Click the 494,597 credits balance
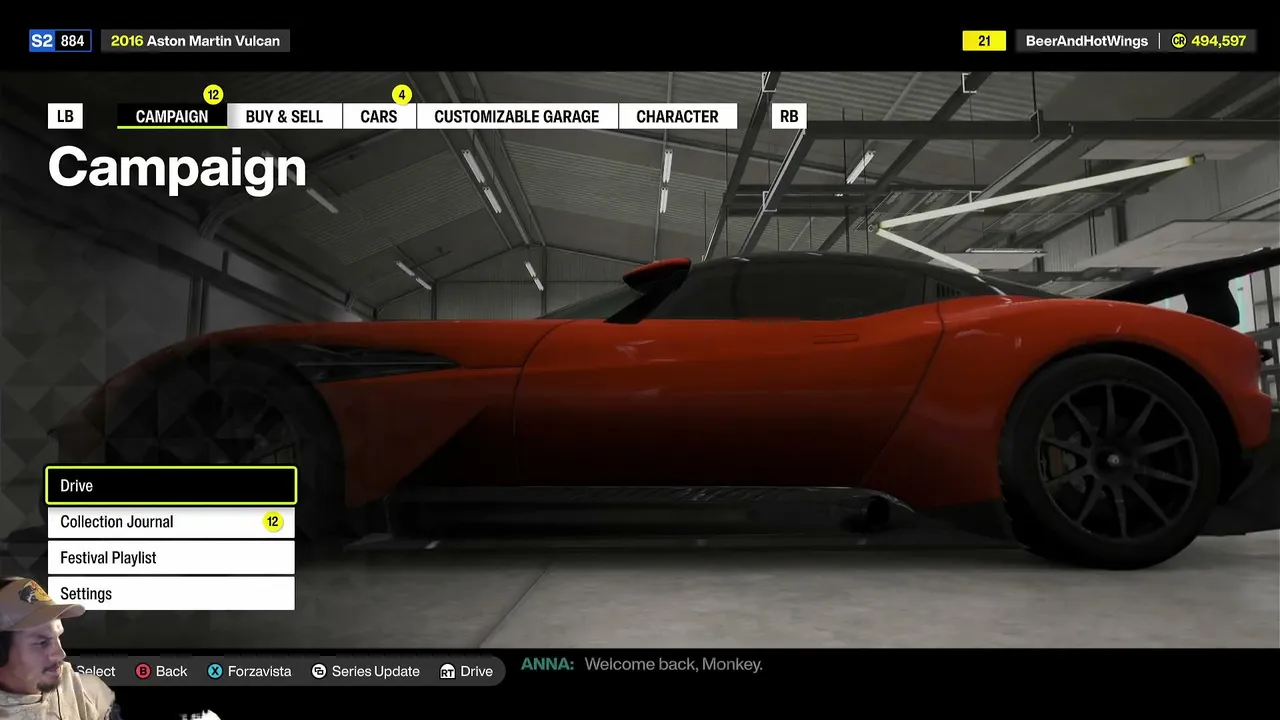The image size is (1280, 720). pos(1219,41)
